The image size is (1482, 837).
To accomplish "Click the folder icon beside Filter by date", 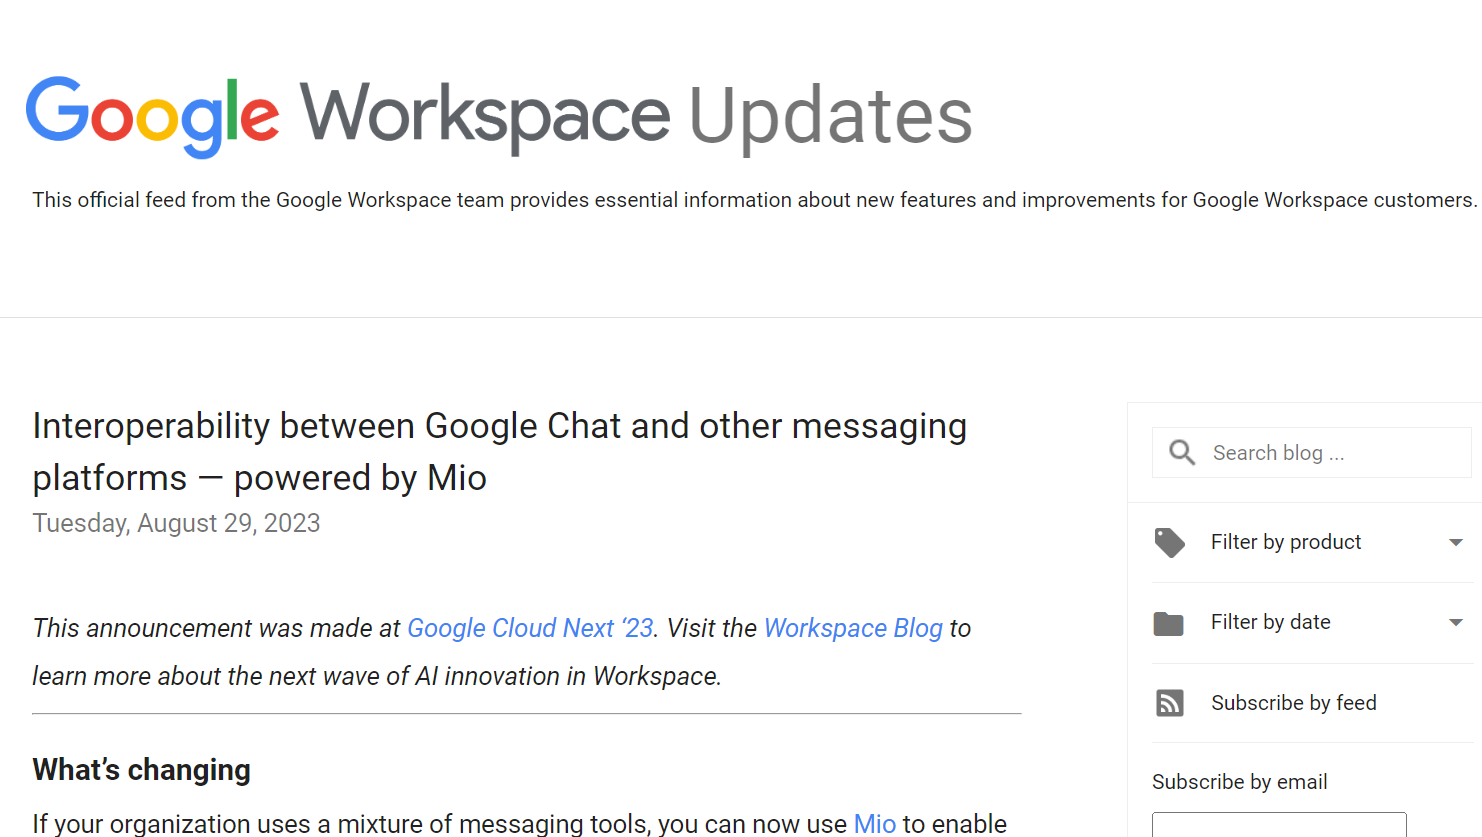I will tap(1169, 622).
